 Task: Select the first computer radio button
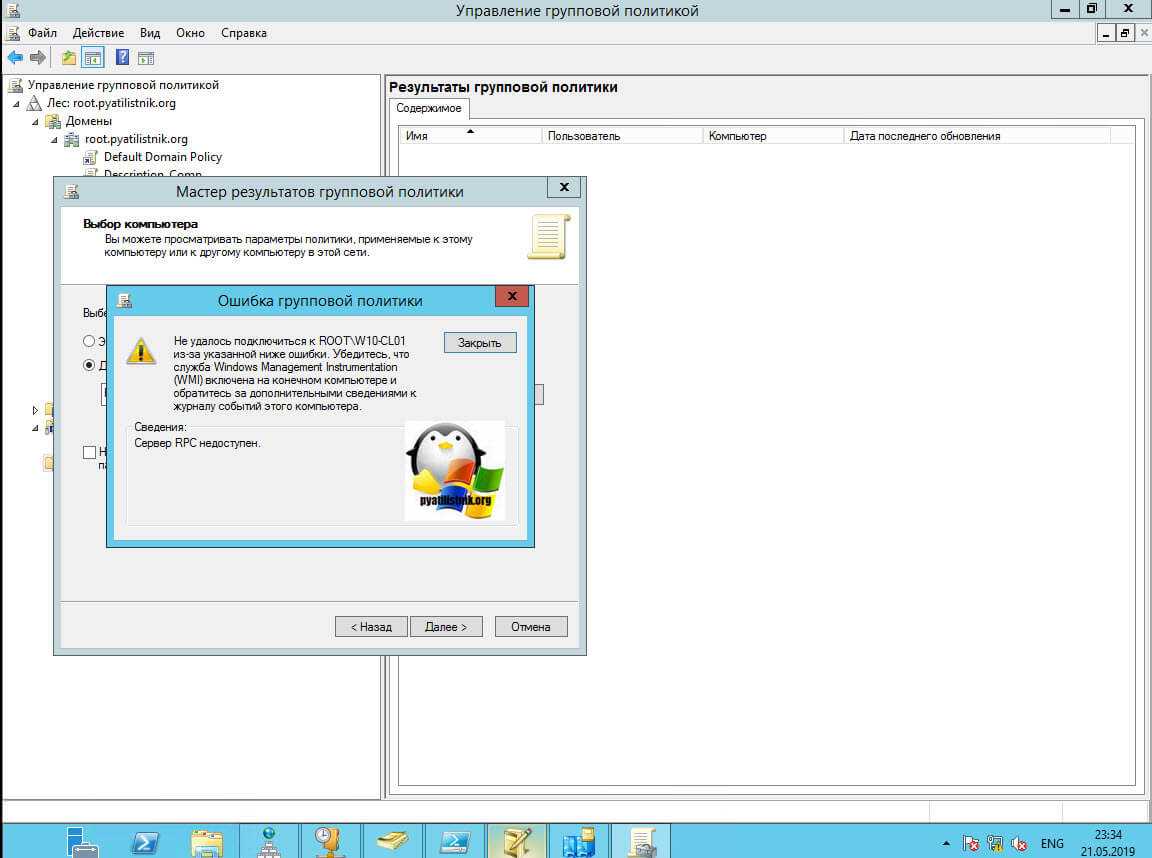coord(90,341)
